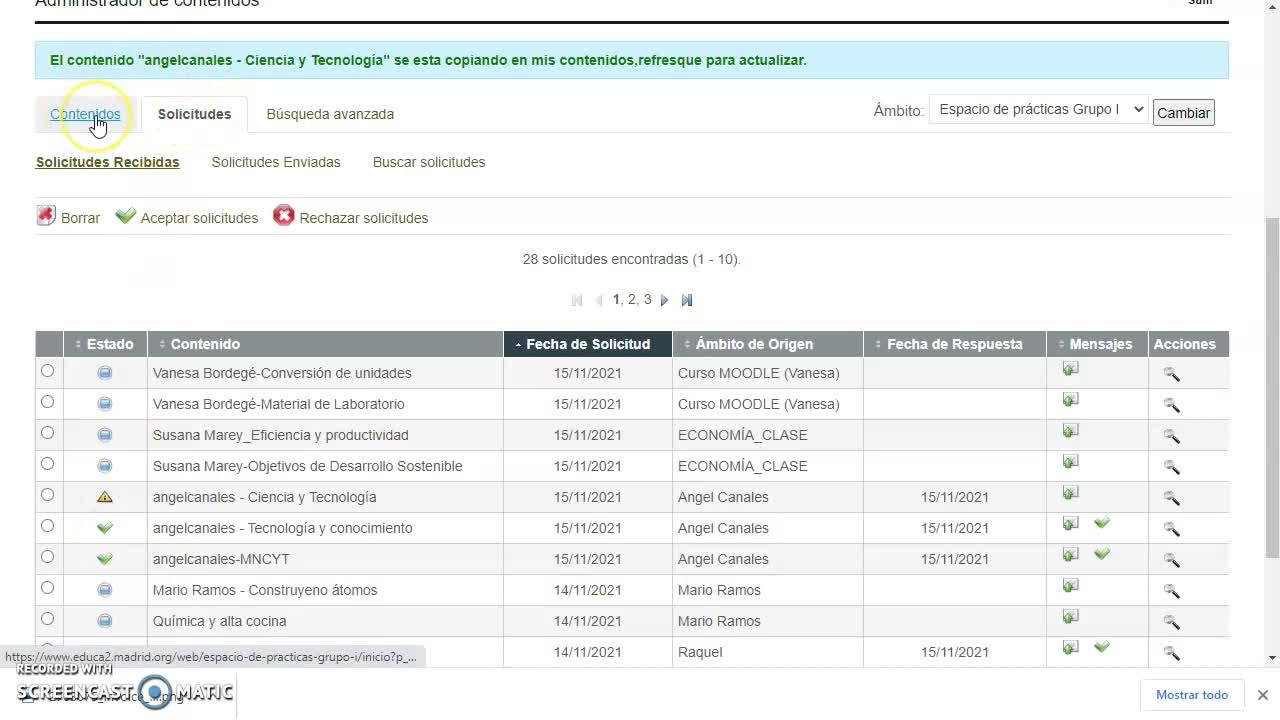Switch to the Contenidos tab

tap(85, 114)
